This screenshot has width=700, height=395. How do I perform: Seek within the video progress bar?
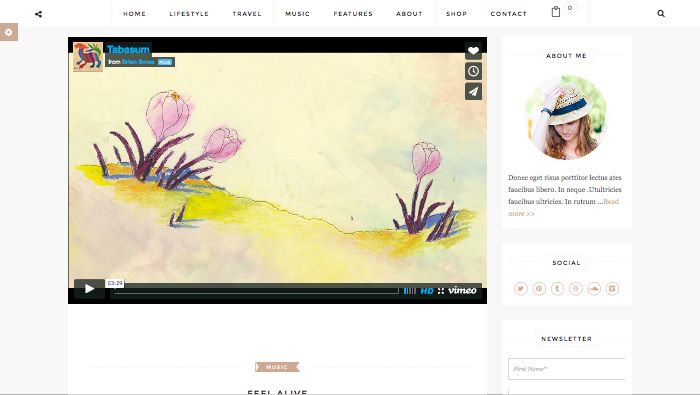pyautogui.click(x=257, y=291)
